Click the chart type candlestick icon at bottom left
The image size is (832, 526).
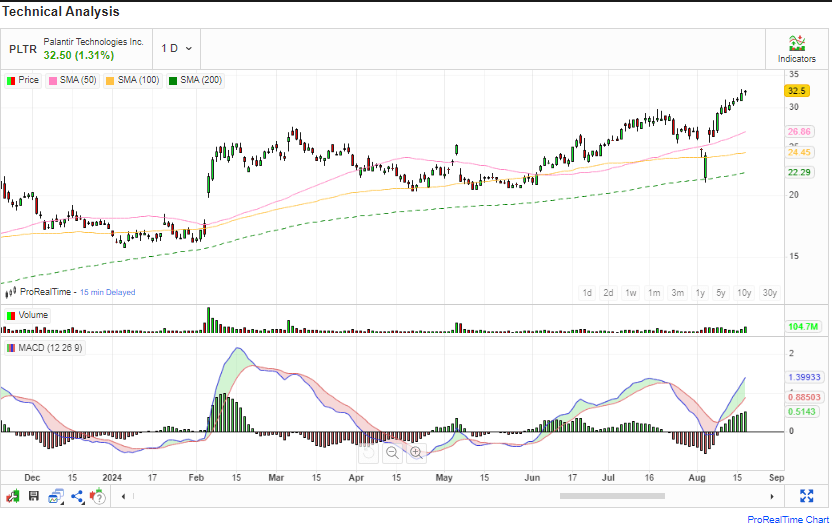13,496
